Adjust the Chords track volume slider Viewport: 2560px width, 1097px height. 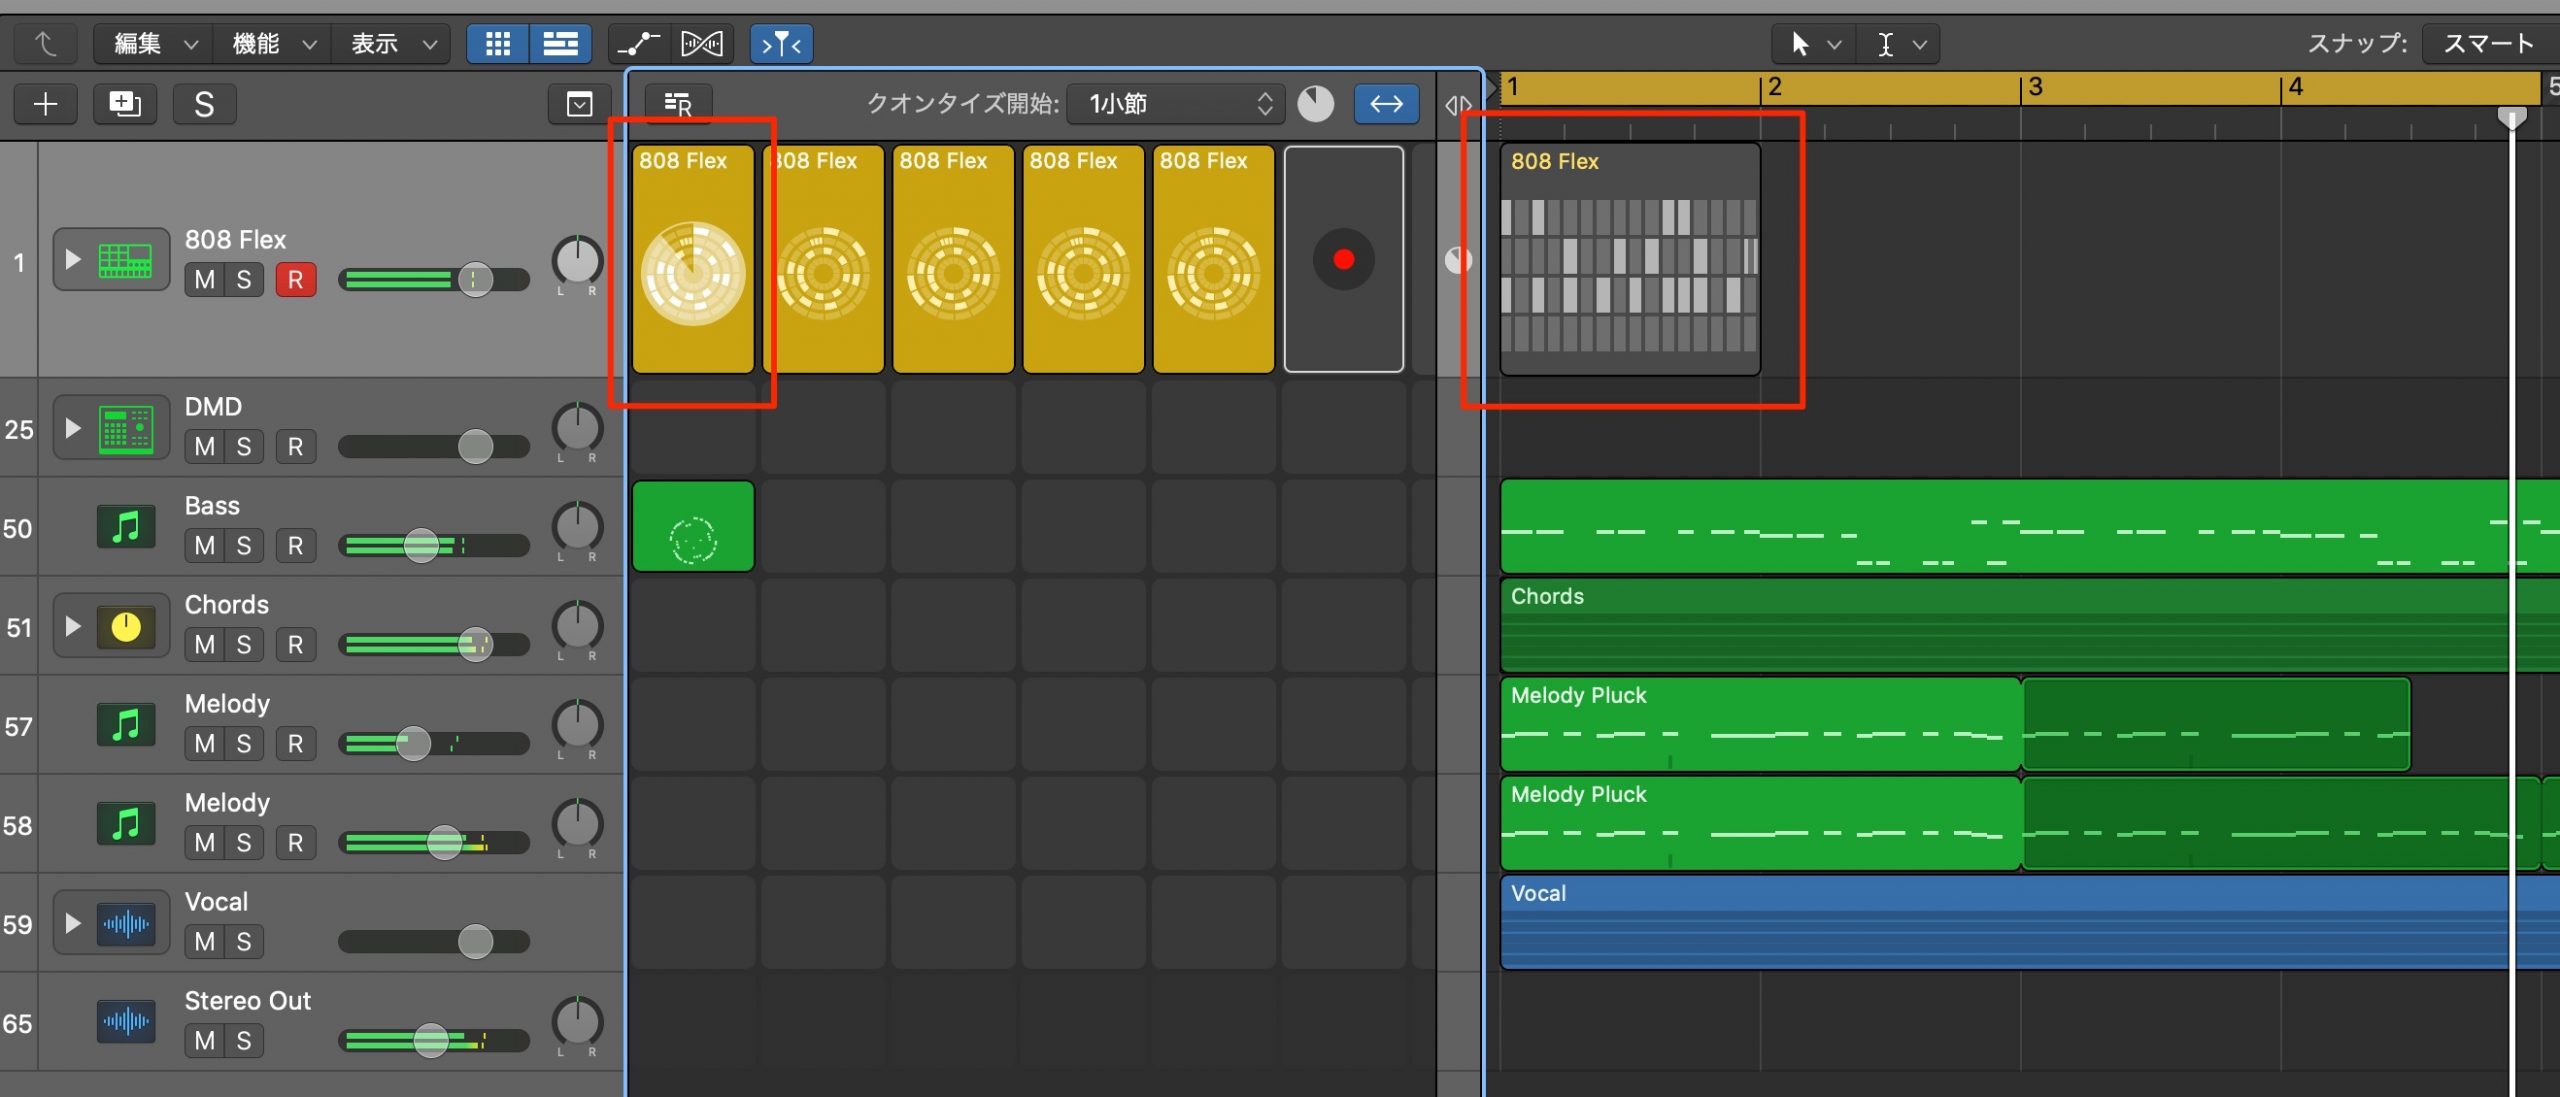pyautogui.click(x=434, y=645)
